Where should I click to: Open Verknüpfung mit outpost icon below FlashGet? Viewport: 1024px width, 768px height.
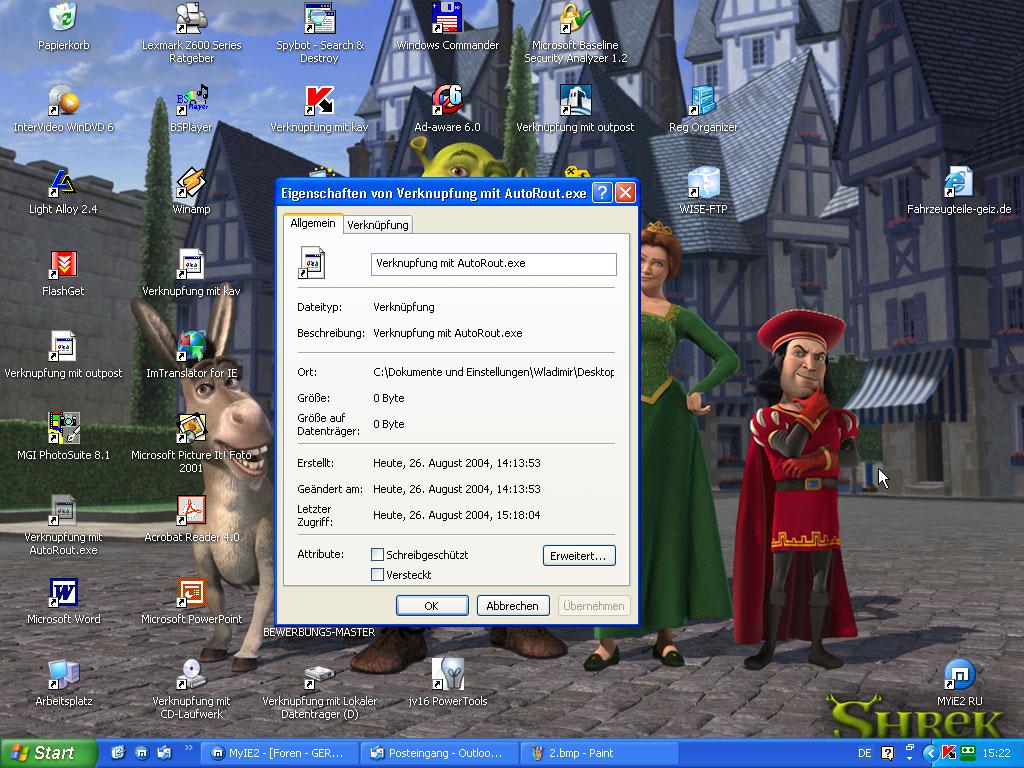(x=63, y=346)
